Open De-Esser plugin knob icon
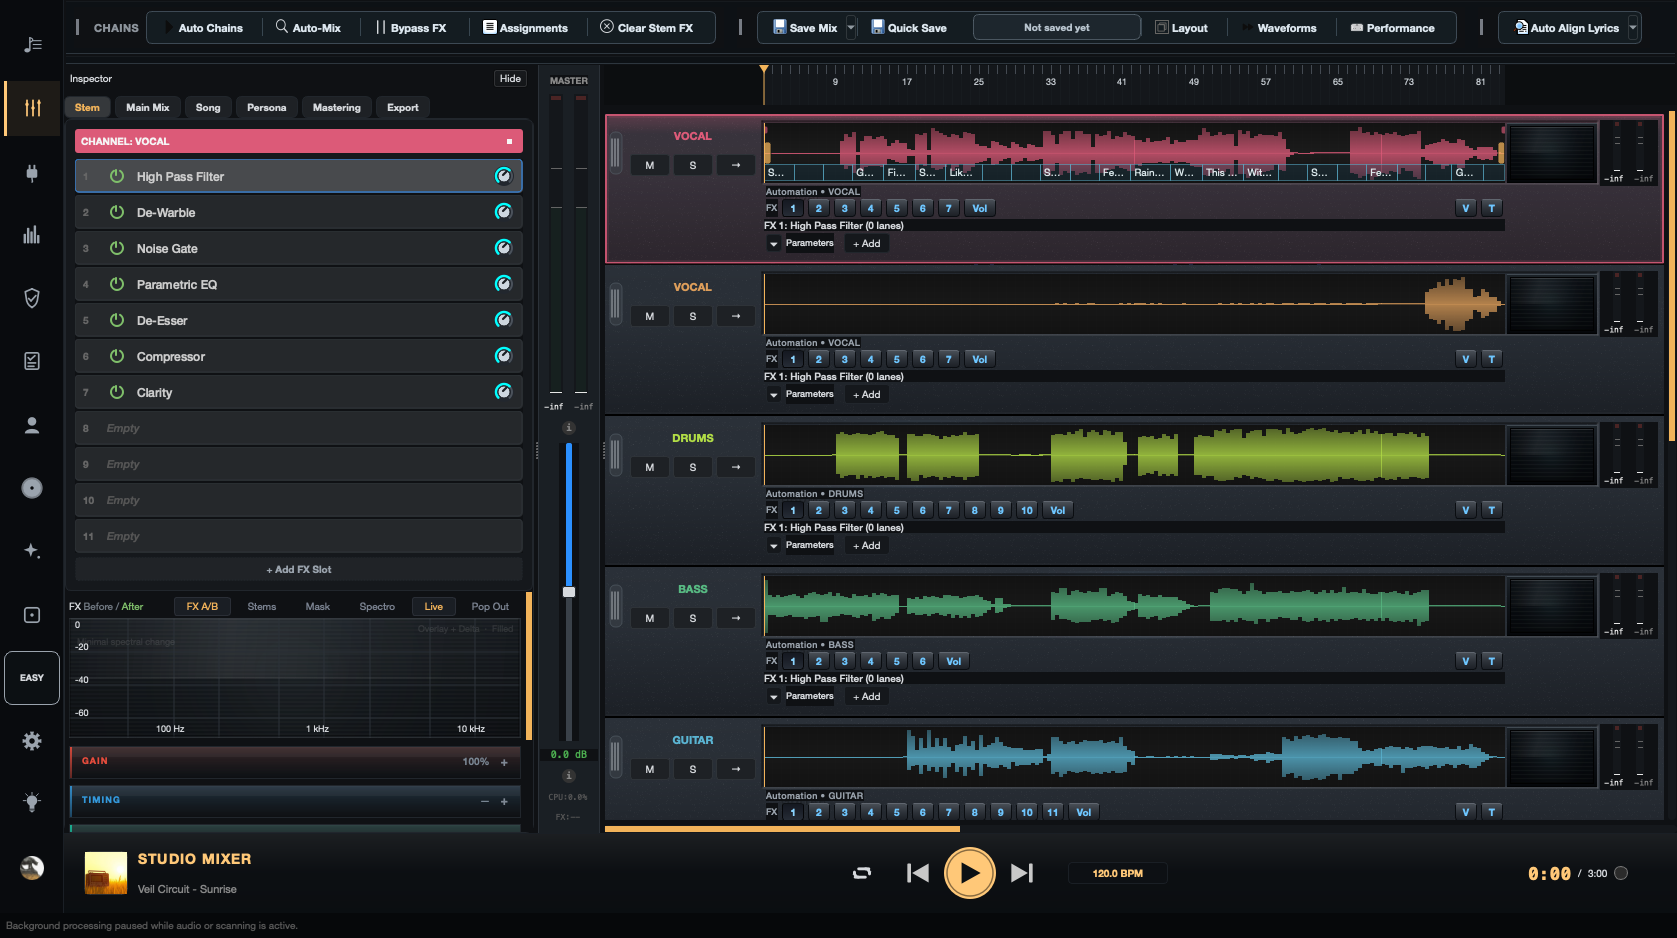 503,320
